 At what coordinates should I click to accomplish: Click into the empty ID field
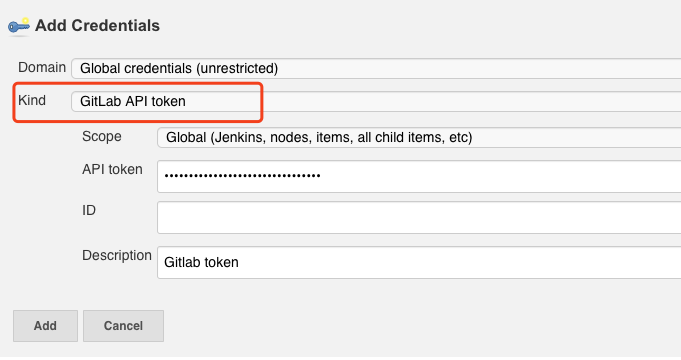pyautogui.click(x=419, y=217)
